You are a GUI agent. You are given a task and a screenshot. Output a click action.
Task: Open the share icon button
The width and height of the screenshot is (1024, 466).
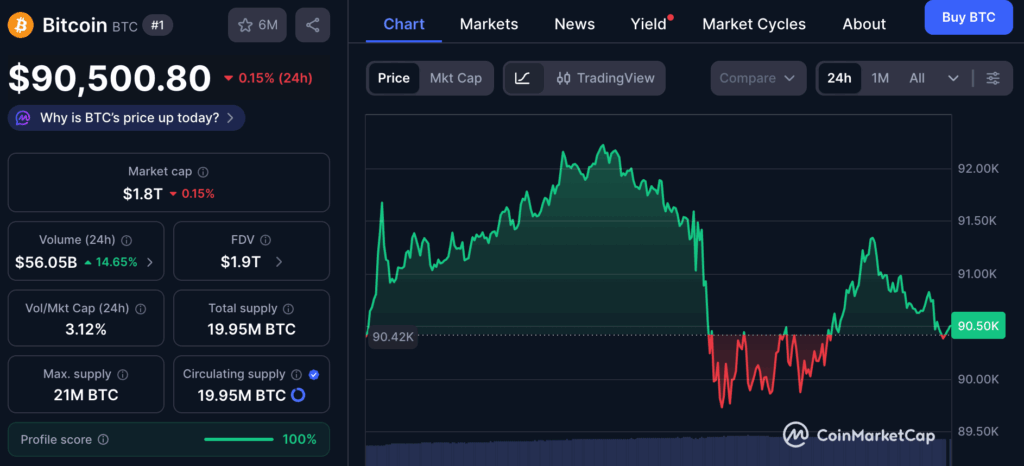click(312, 25)
